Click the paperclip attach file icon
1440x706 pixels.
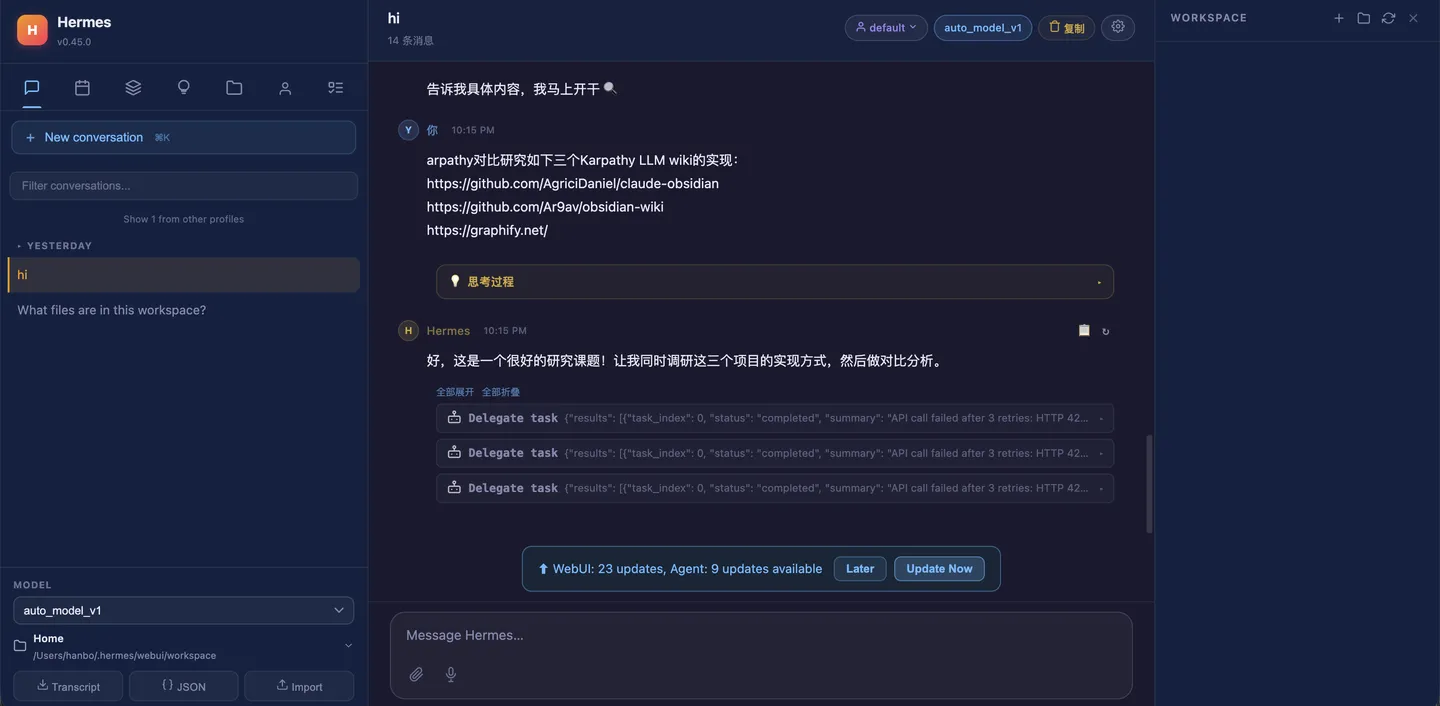[416, 674]
